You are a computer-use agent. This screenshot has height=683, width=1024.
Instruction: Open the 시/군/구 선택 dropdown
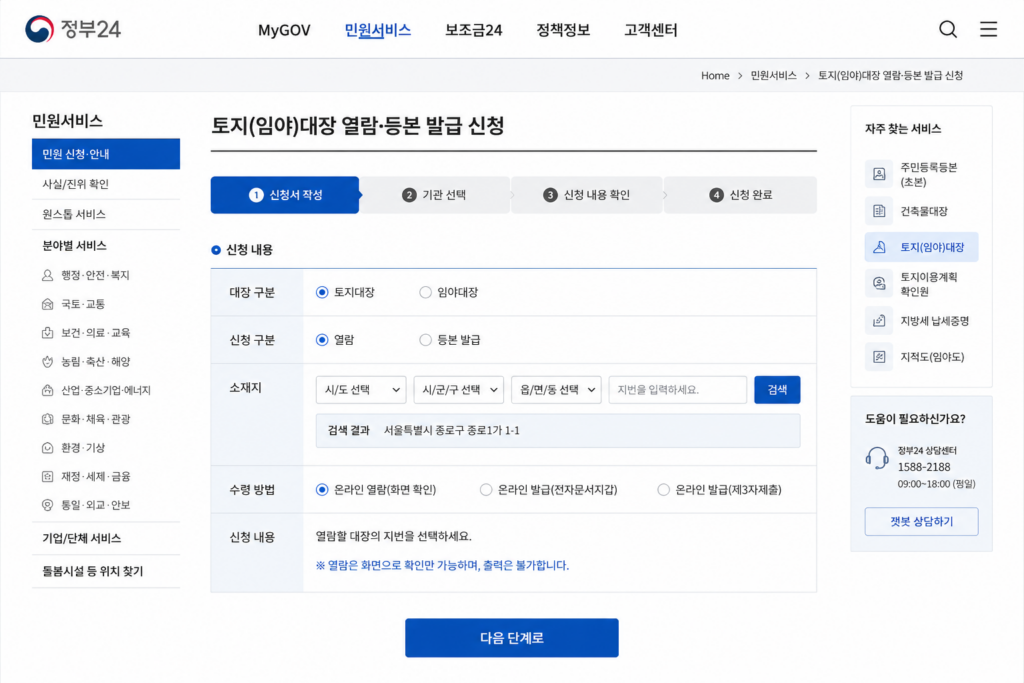coord(458,390)
